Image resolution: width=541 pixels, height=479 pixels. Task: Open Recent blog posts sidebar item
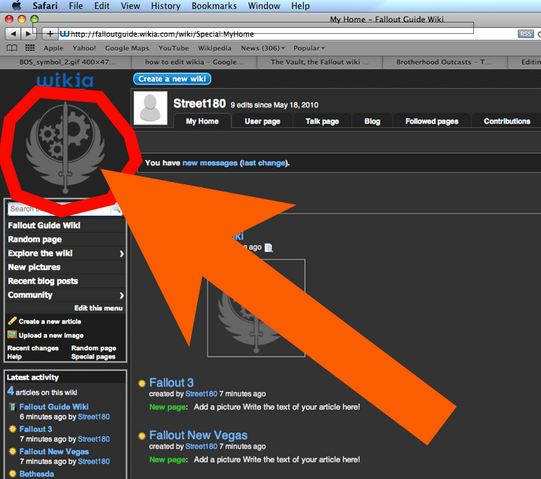point(43,281)
